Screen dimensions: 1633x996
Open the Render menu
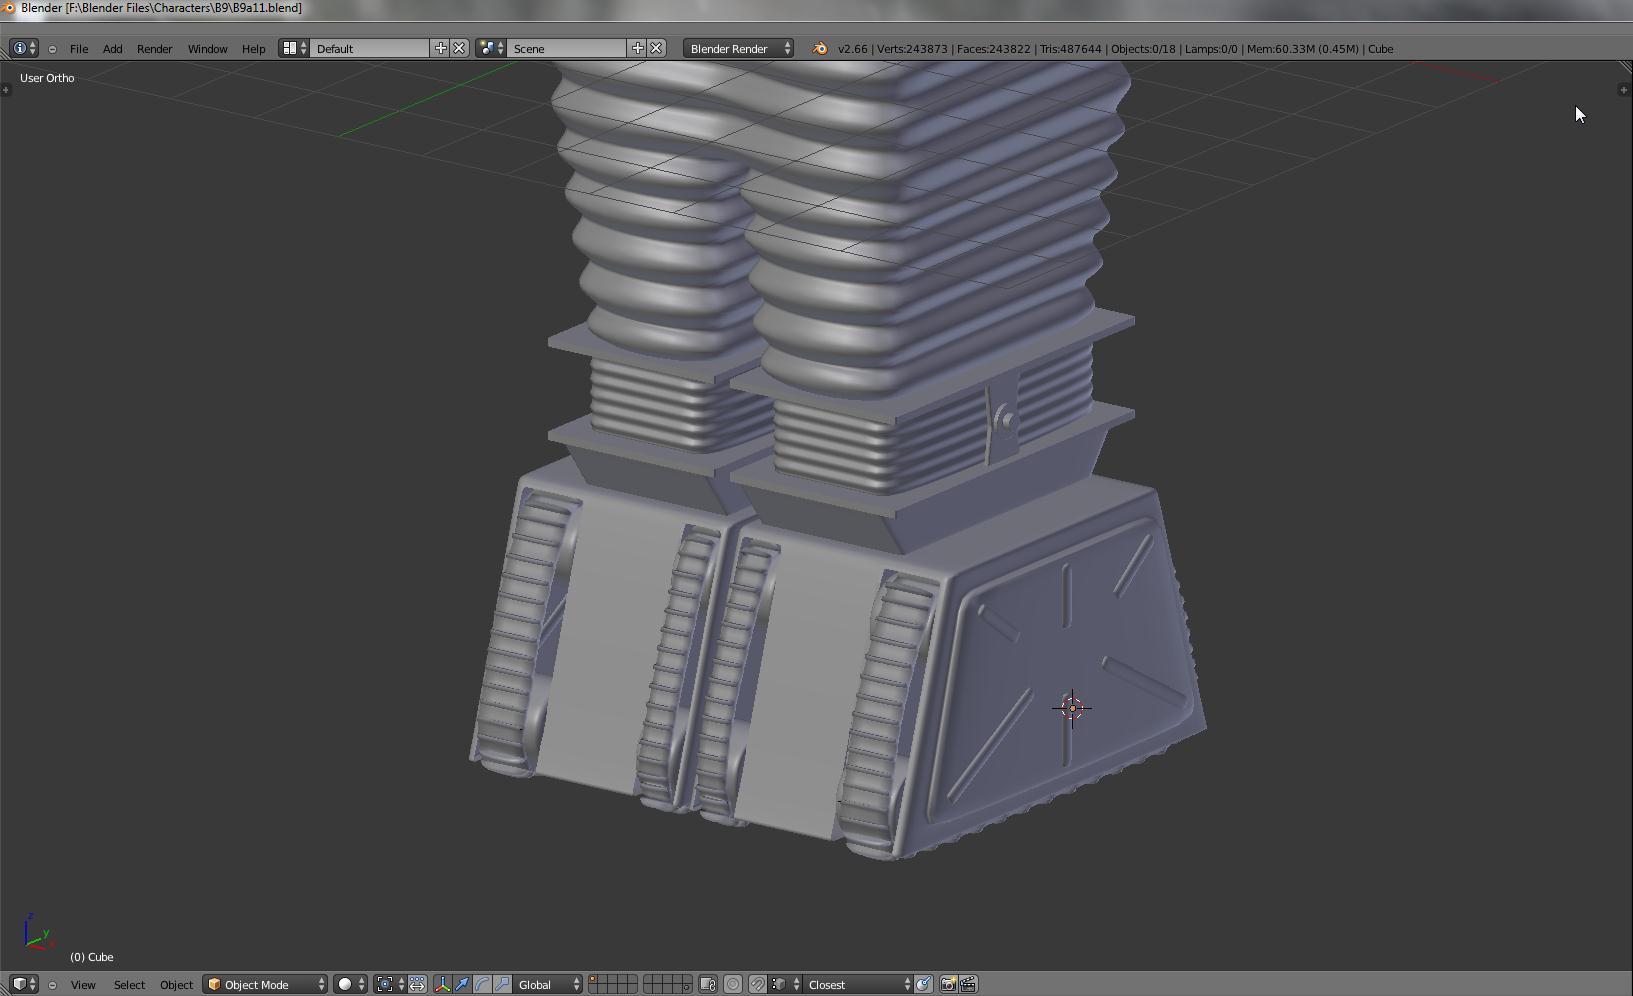154,49
